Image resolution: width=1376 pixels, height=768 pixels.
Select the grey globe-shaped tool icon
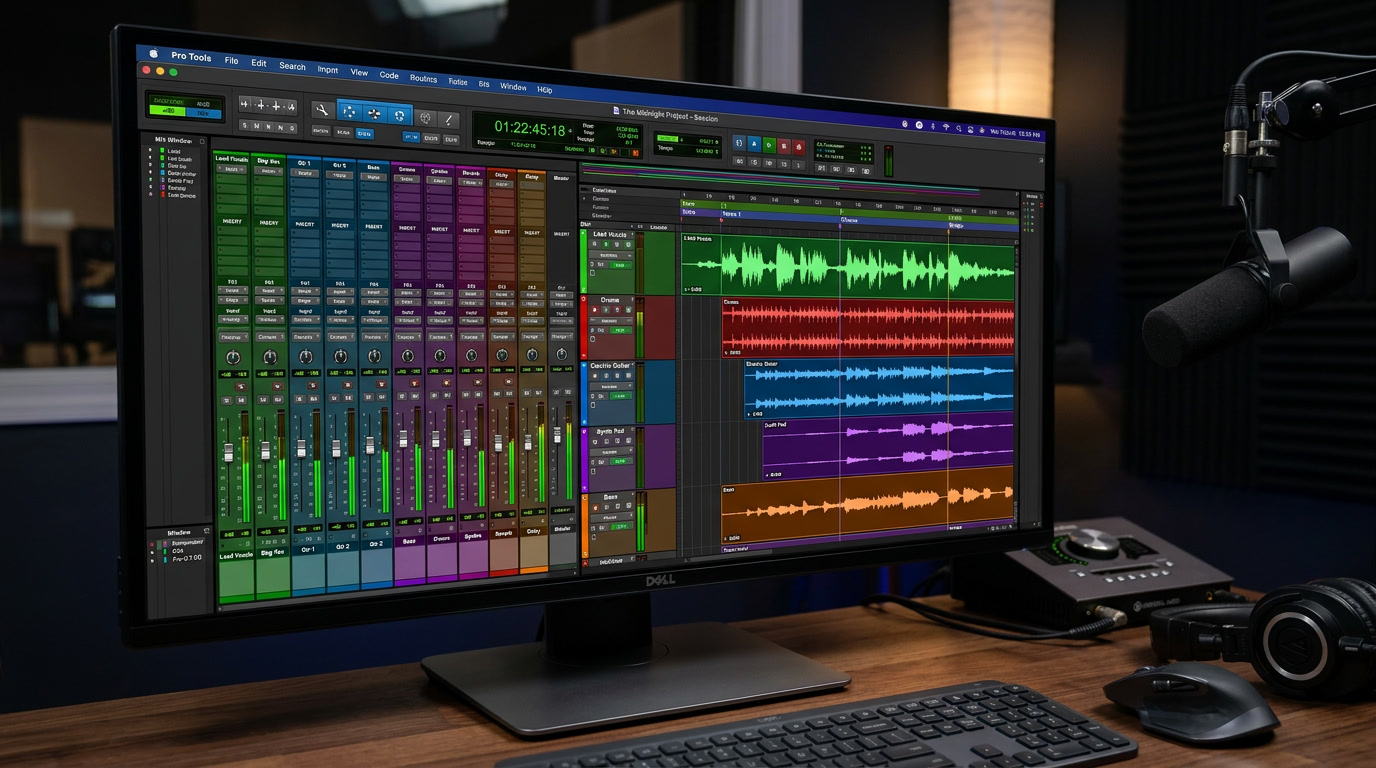coord(425,118)
